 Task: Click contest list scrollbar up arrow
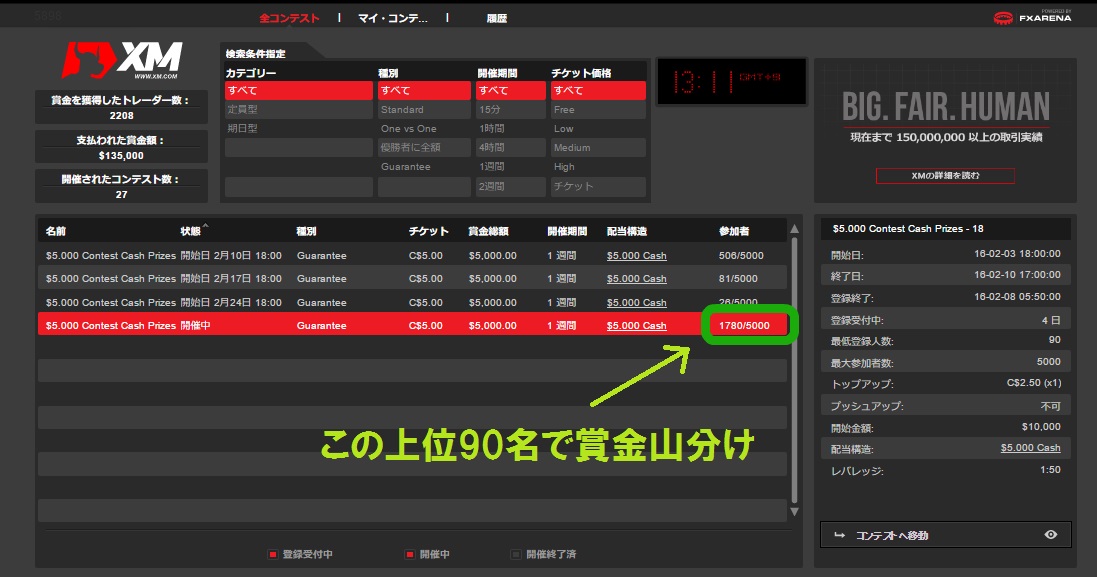pyautogui.click(x=794, y=229)
